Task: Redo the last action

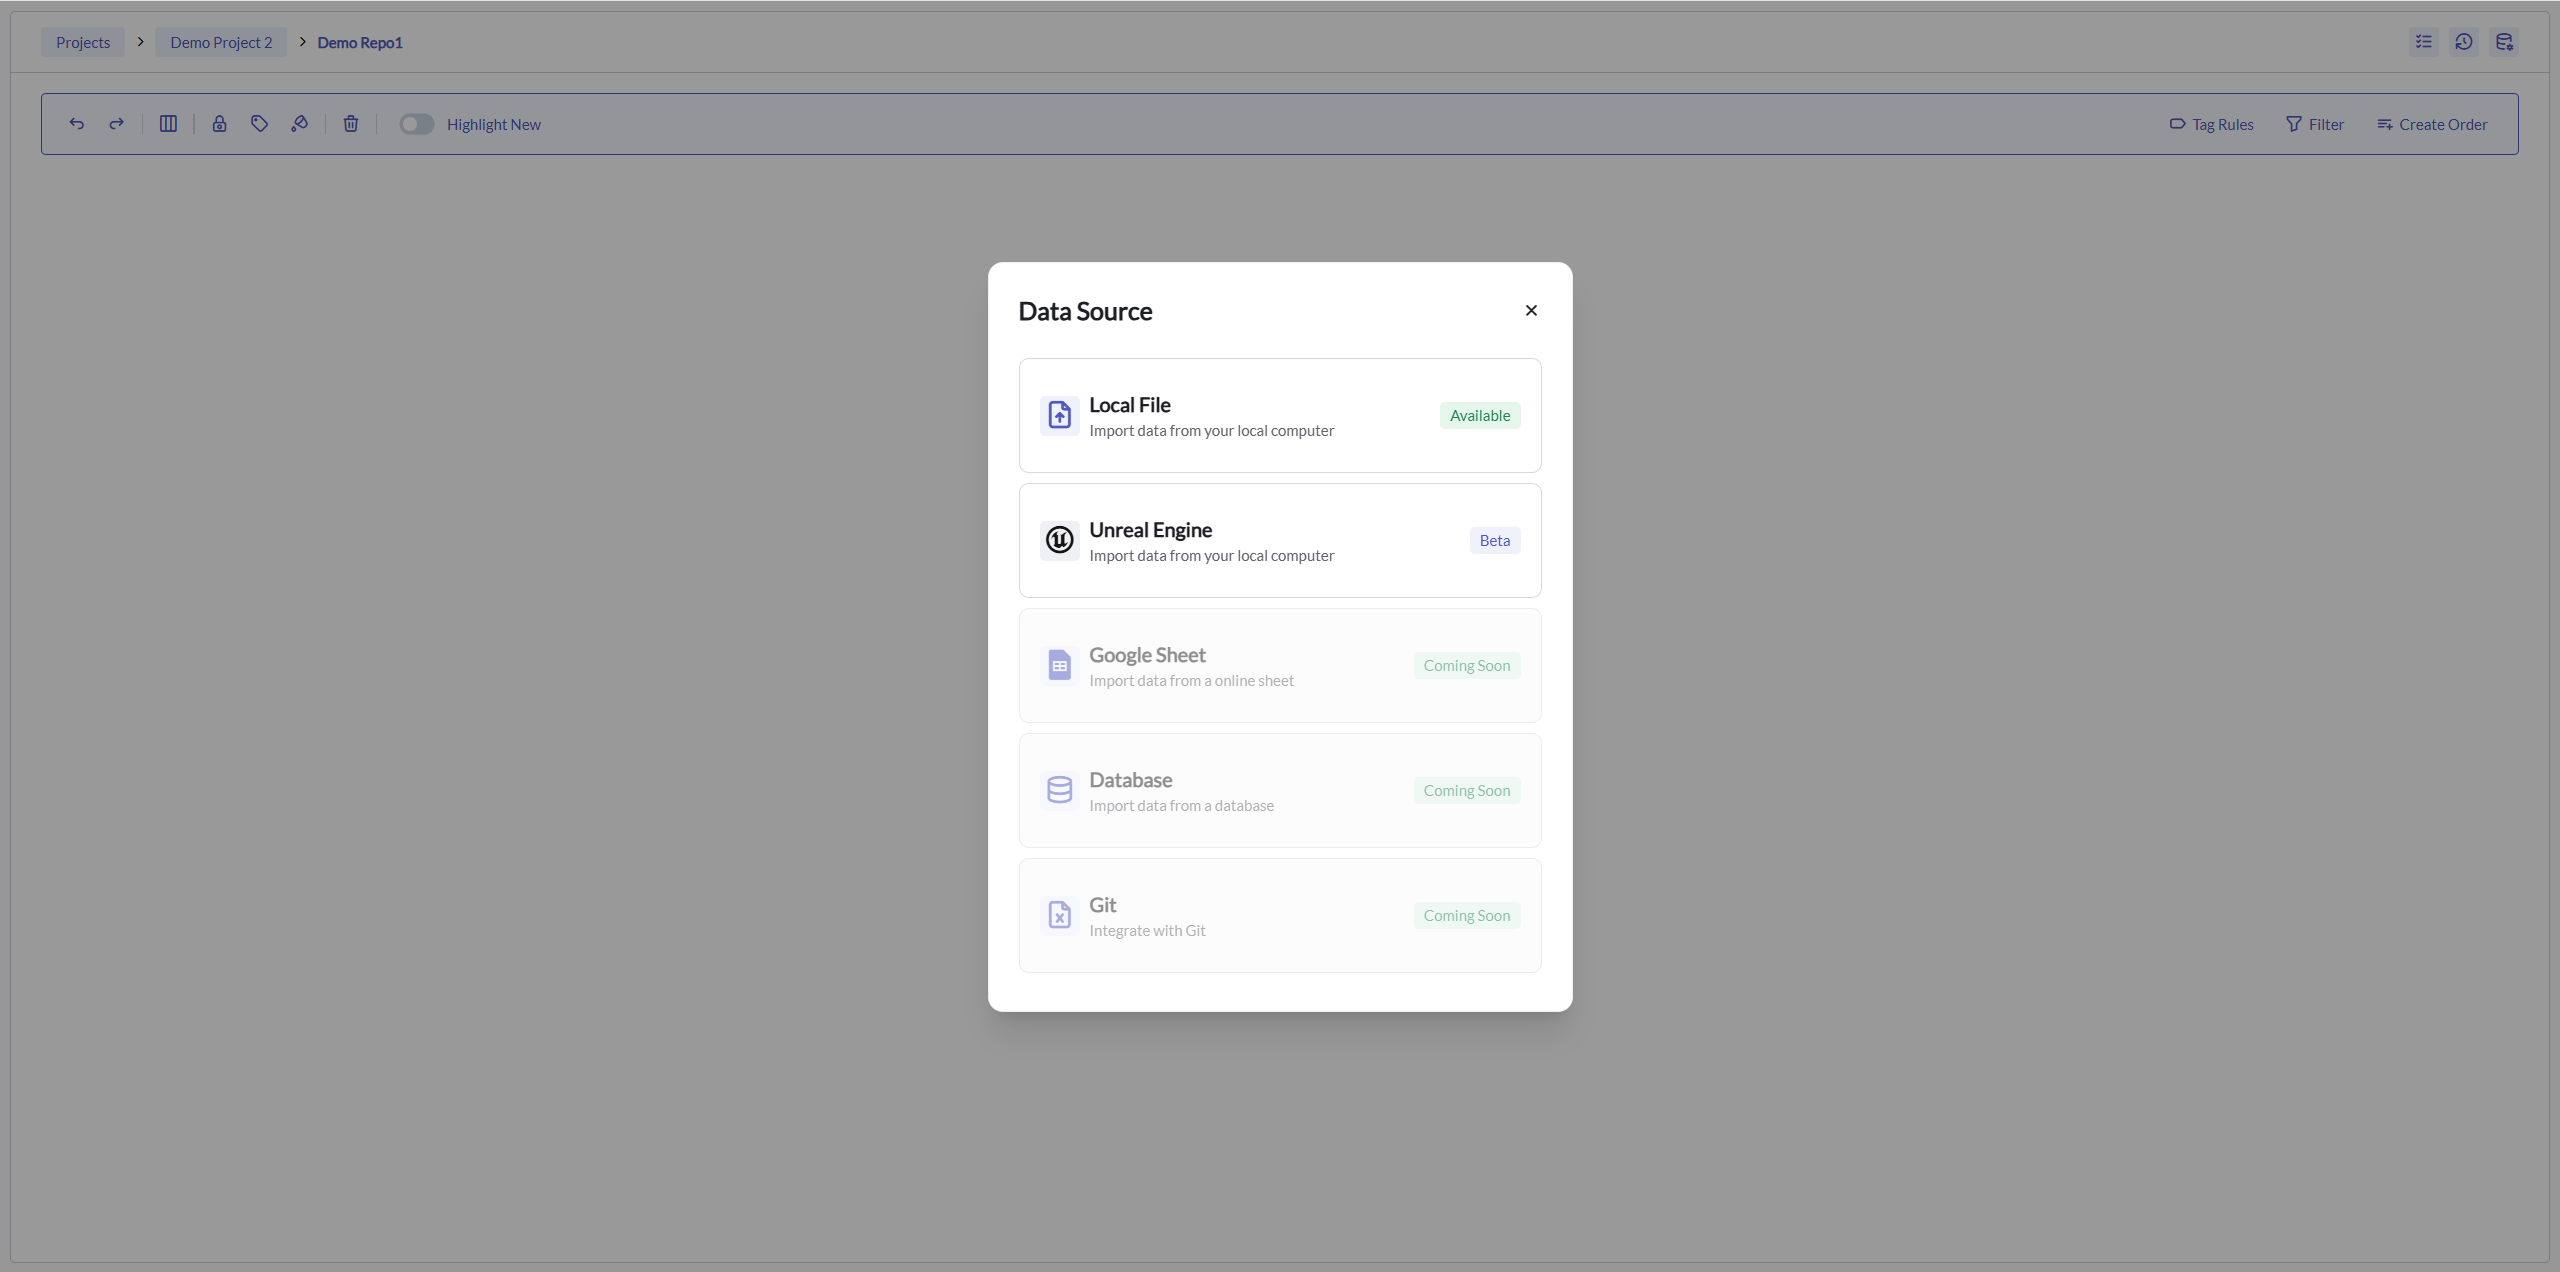Action: pyautogui.click(x=116, y=123)
